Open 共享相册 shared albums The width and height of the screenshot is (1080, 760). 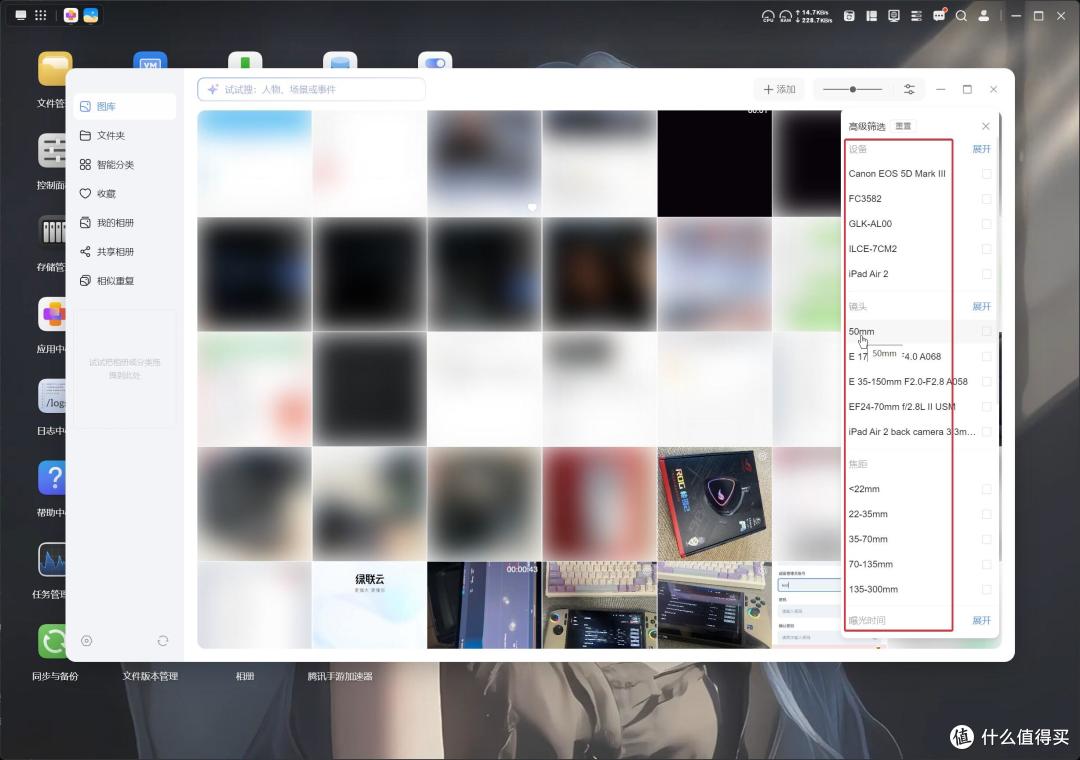click(125, 251)
